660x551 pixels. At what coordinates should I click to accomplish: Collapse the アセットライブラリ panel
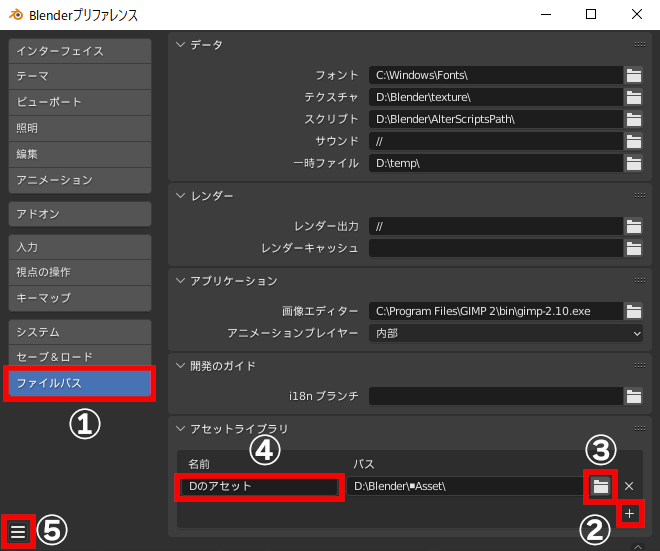tap(181, 429)
